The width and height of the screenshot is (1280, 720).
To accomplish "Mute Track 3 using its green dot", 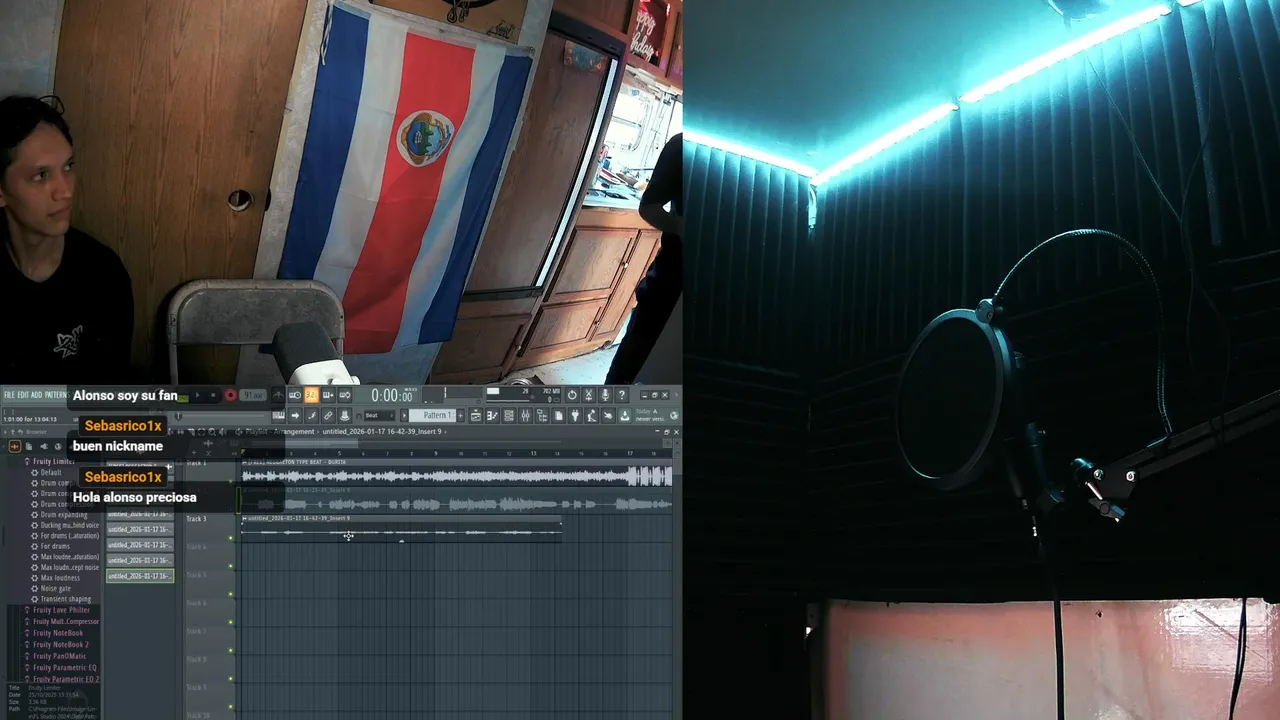I will (x=231, y=538).
